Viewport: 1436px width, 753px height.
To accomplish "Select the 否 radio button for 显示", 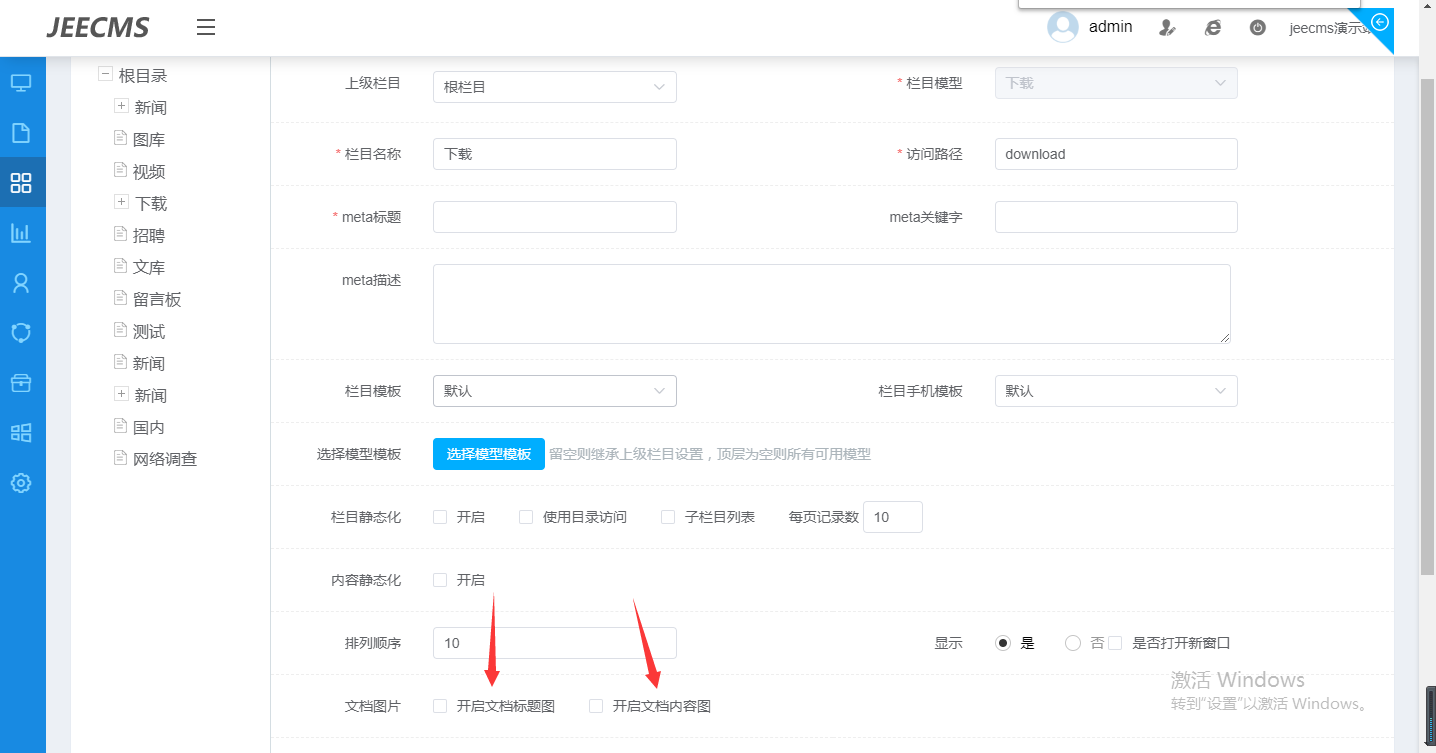I will click(x=1073, y=643).
